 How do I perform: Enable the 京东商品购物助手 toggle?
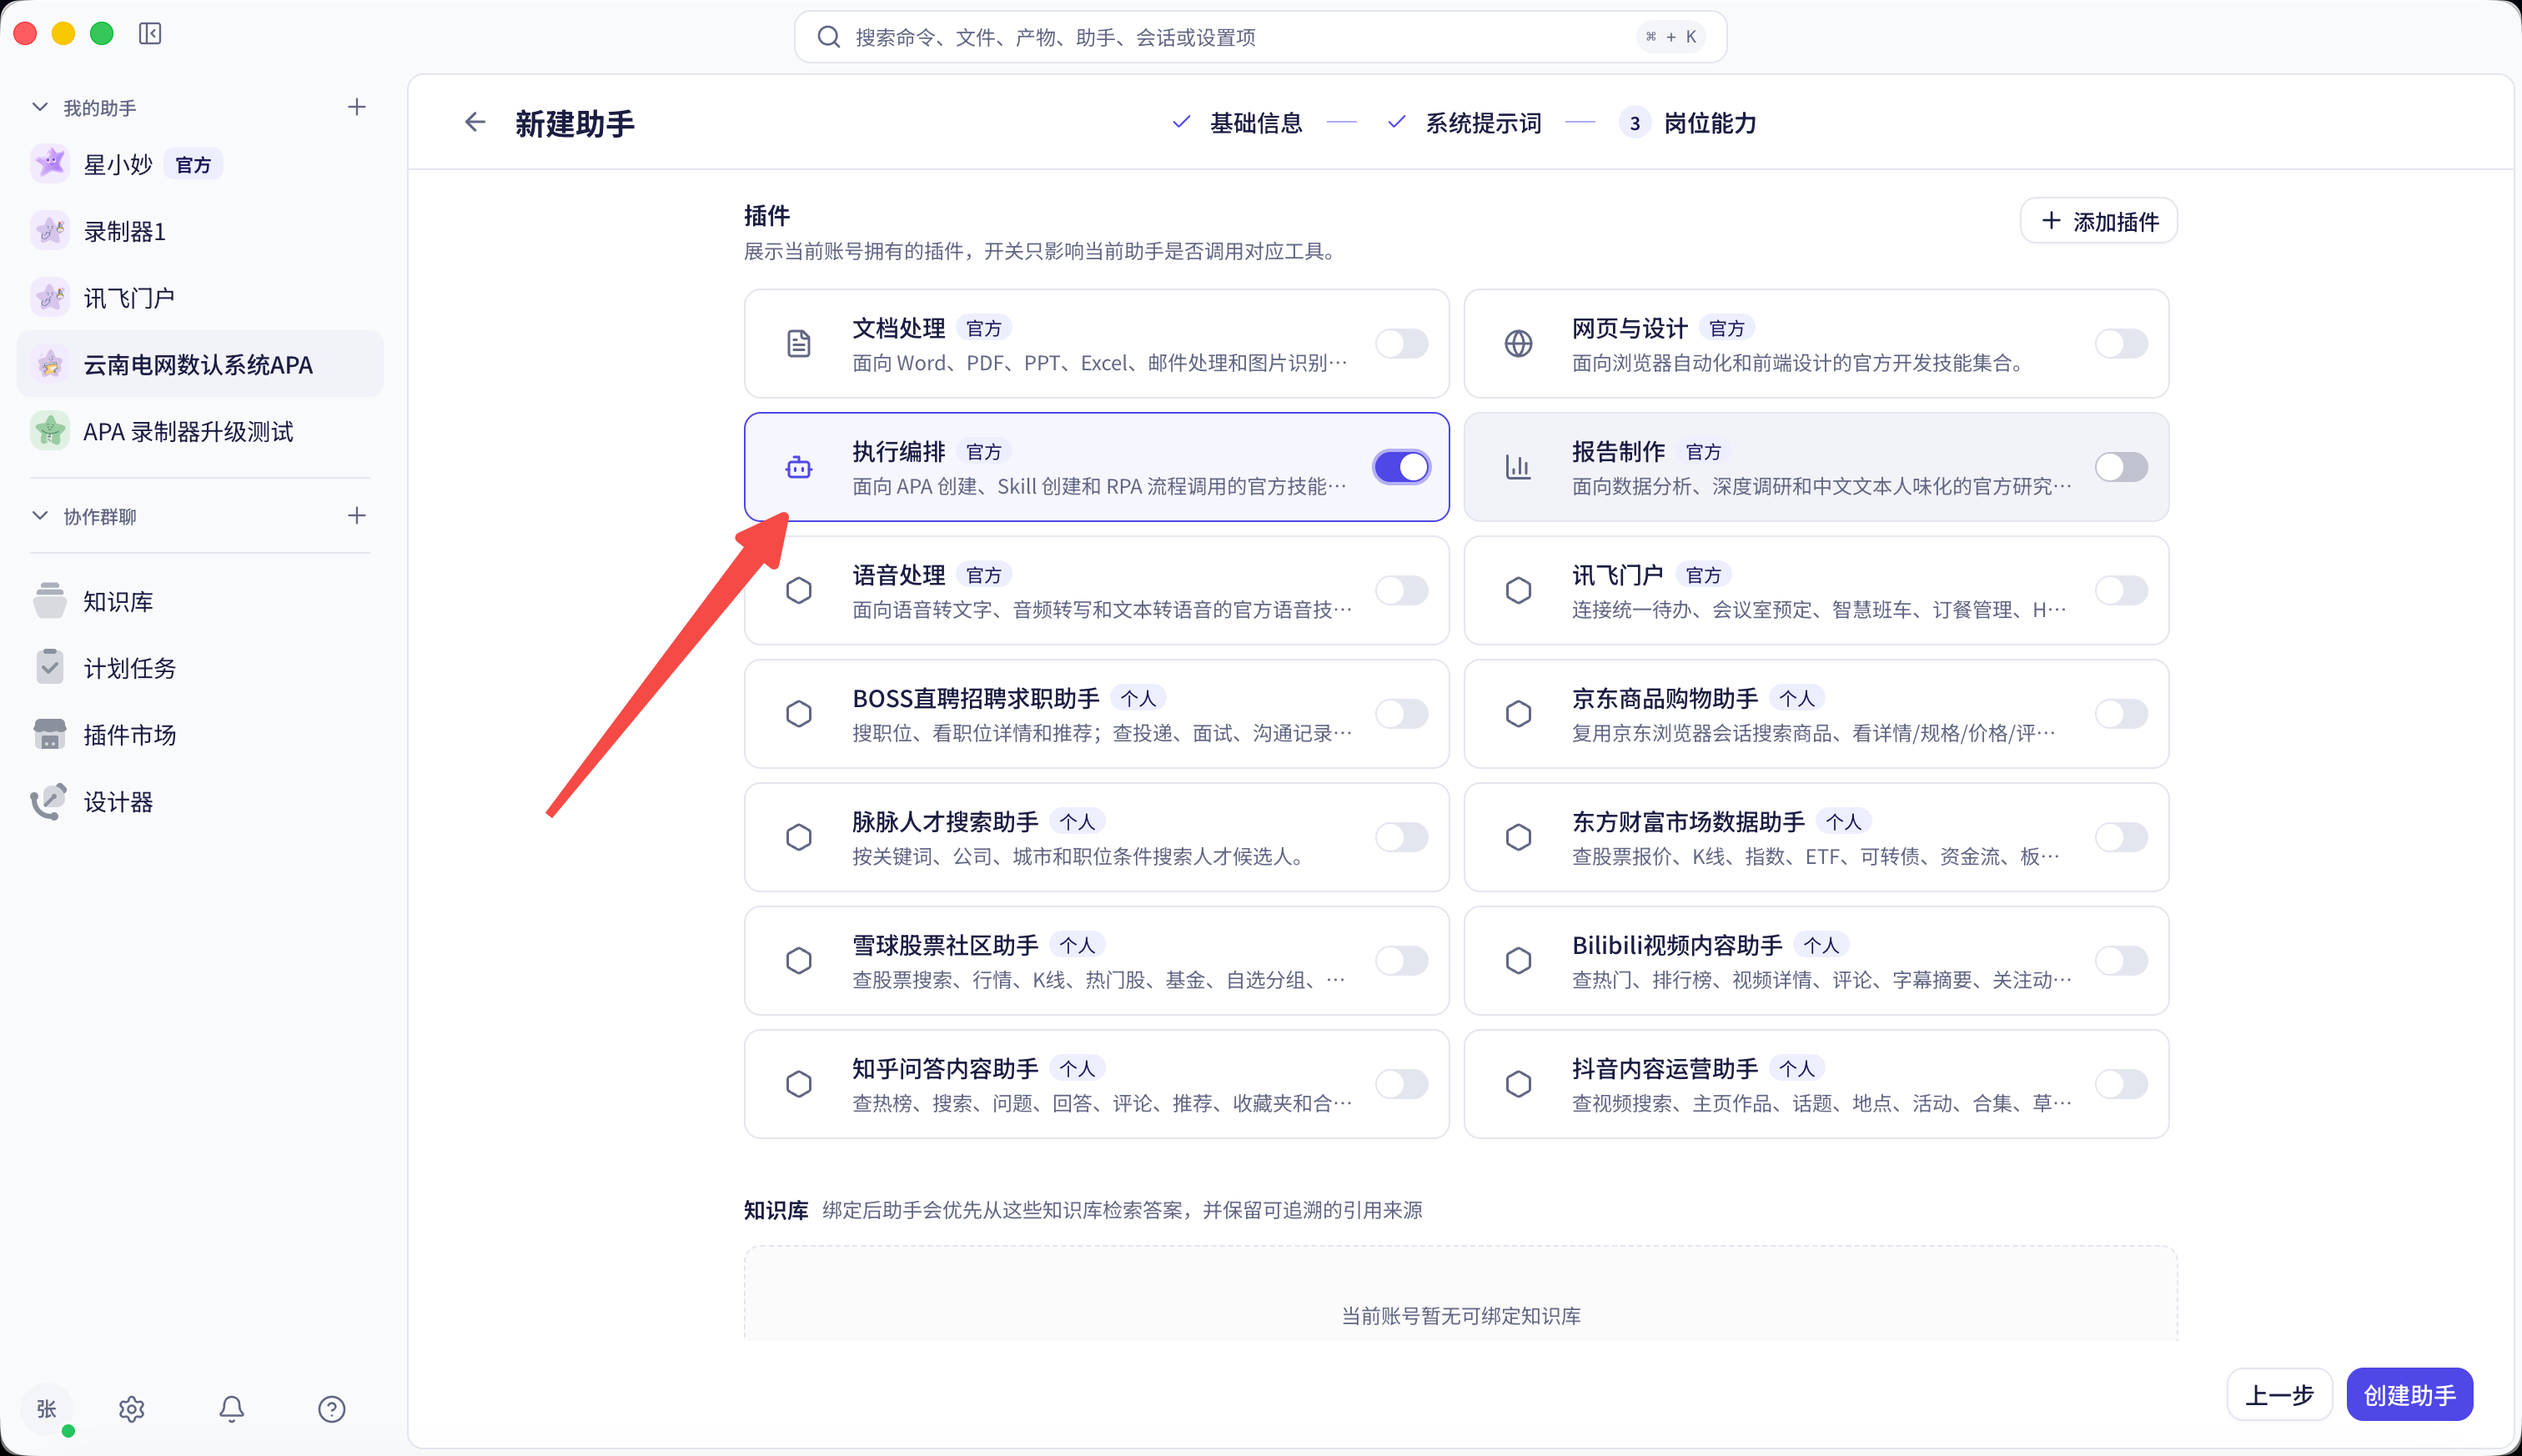pyautogui.click(x=2121, y=713)
